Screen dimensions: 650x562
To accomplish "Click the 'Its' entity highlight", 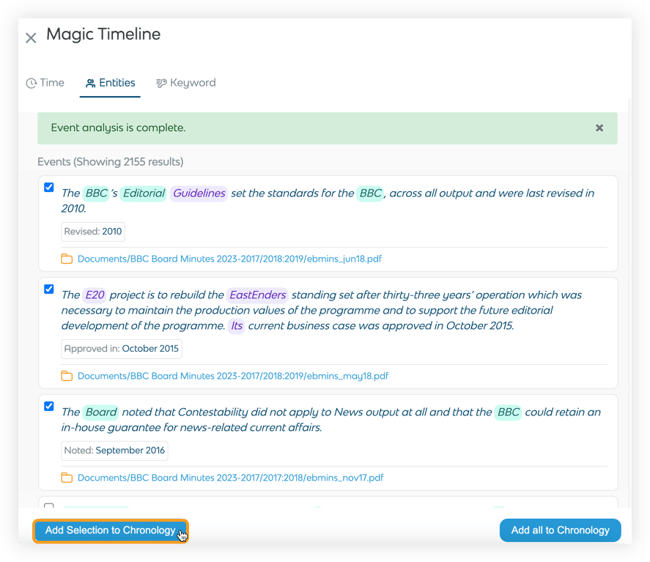I will [x=236, y=326].
